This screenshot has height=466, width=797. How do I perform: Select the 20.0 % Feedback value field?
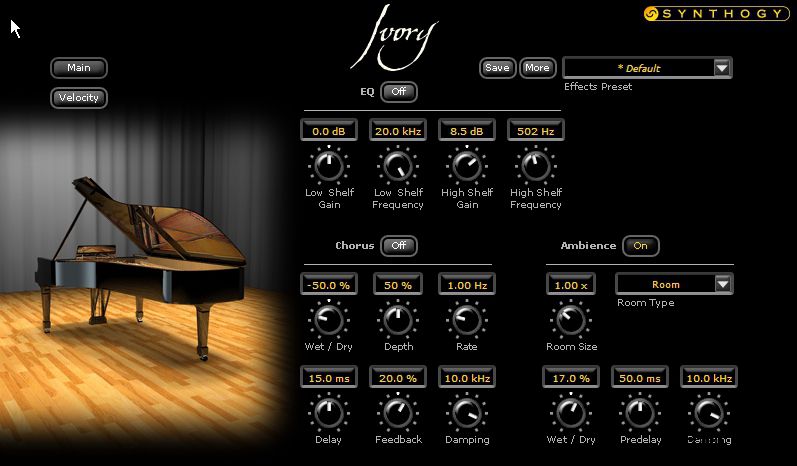click(x=398, y=378)
